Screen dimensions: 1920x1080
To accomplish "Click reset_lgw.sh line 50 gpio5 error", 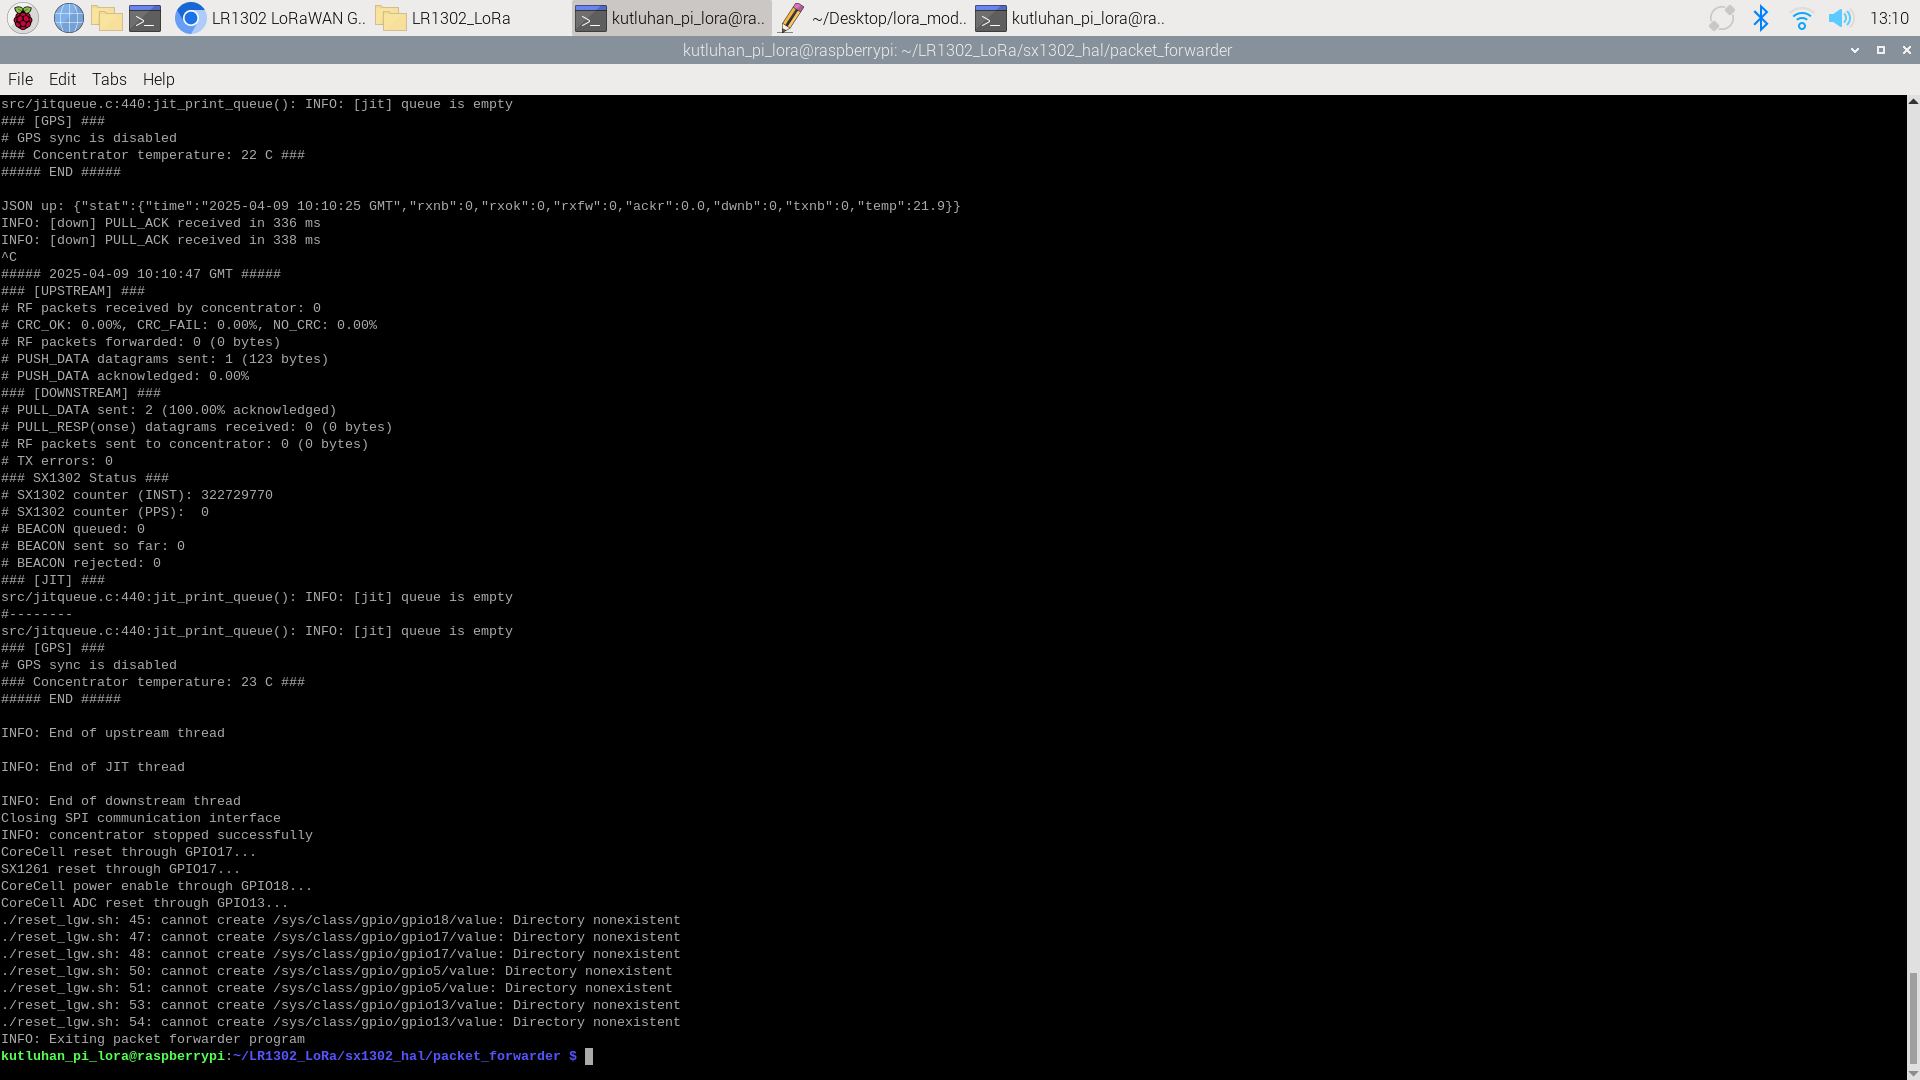I will pos(337,971).
